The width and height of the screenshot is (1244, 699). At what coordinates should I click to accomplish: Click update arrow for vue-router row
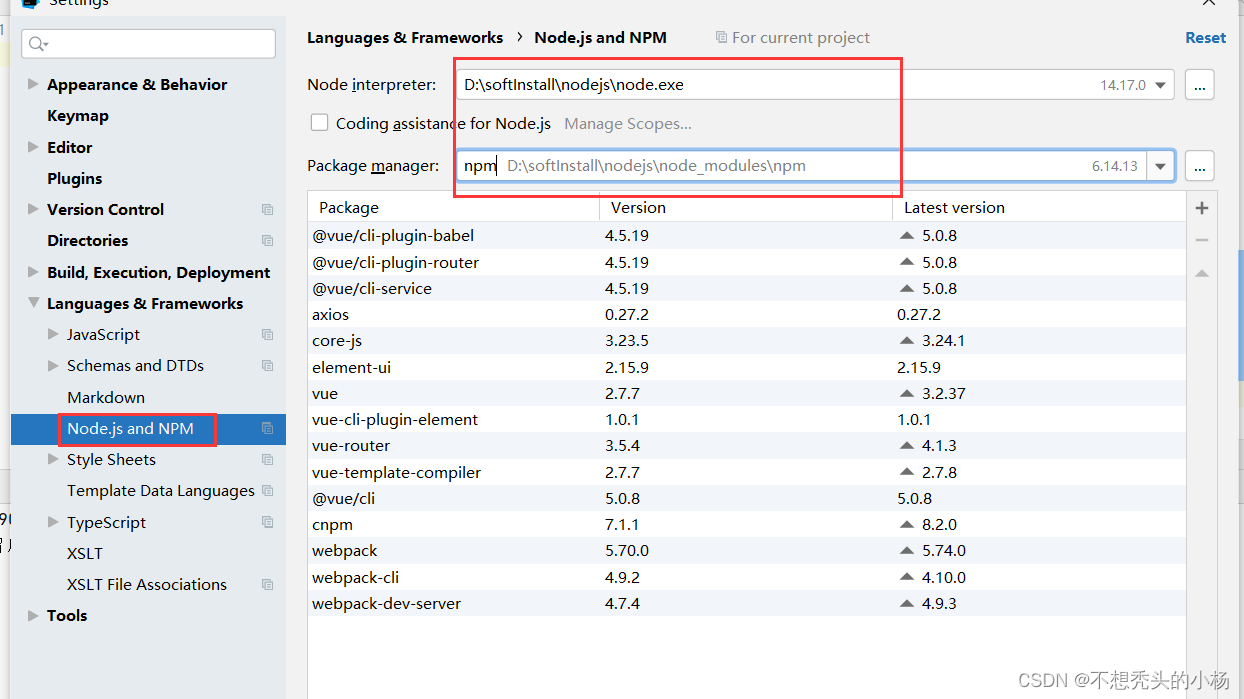tap(907, 446)
